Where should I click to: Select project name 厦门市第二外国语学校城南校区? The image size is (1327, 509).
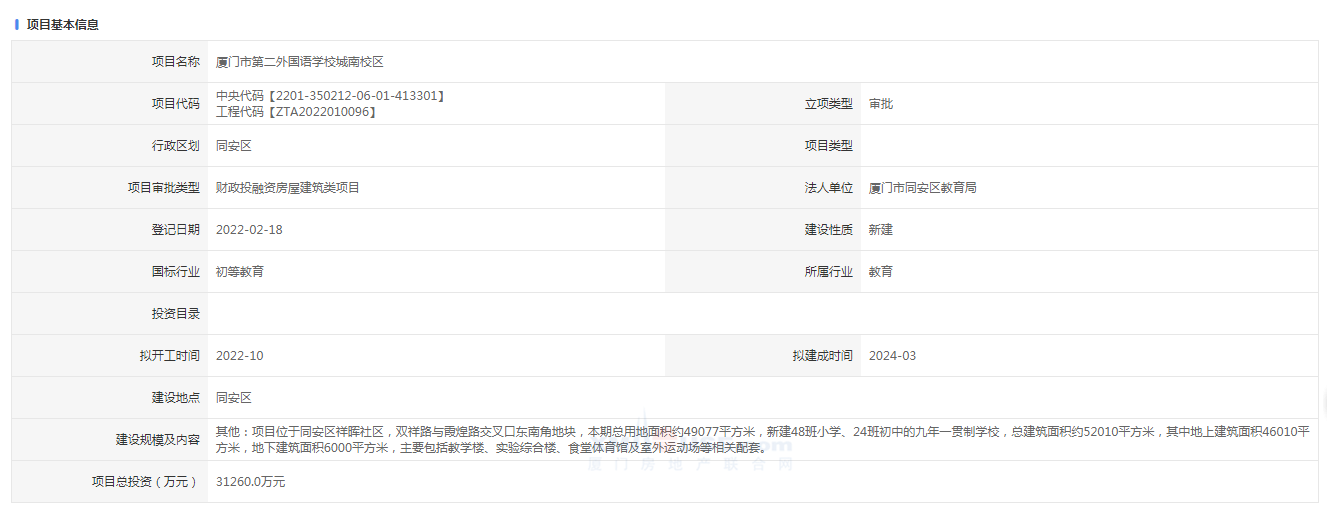[x=300, y=62]
